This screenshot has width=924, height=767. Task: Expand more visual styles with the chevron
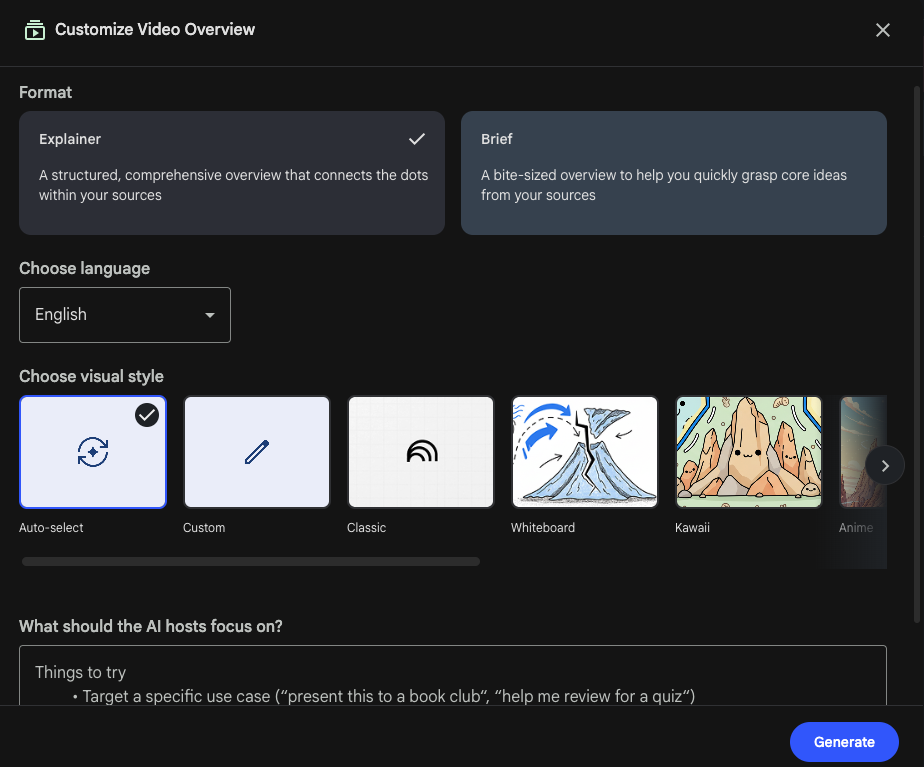[884, 465]
